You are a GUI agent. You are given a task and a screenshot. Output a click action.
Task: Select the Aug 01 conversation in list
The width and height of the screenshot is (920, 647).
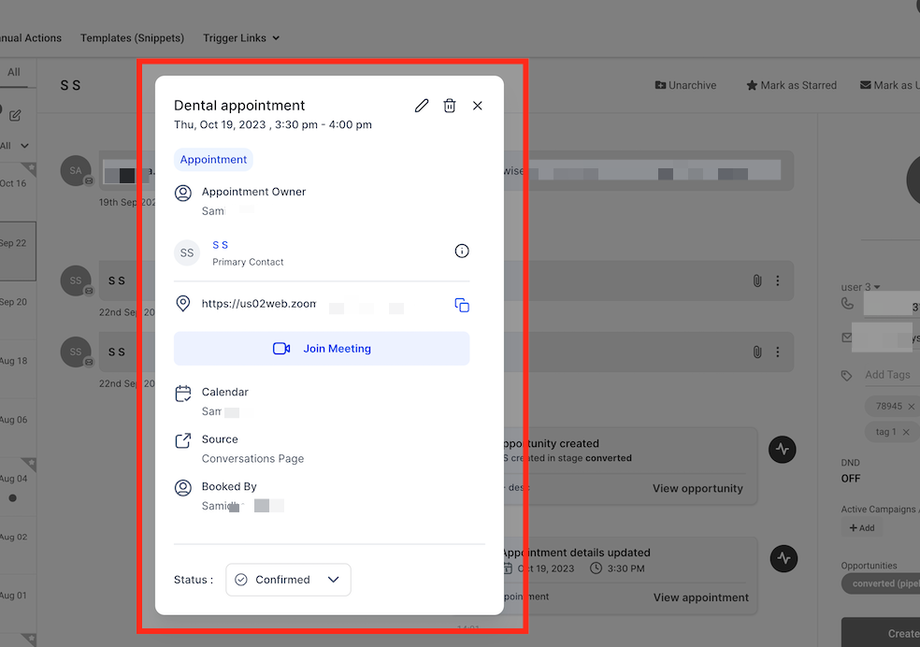point(18,604)
